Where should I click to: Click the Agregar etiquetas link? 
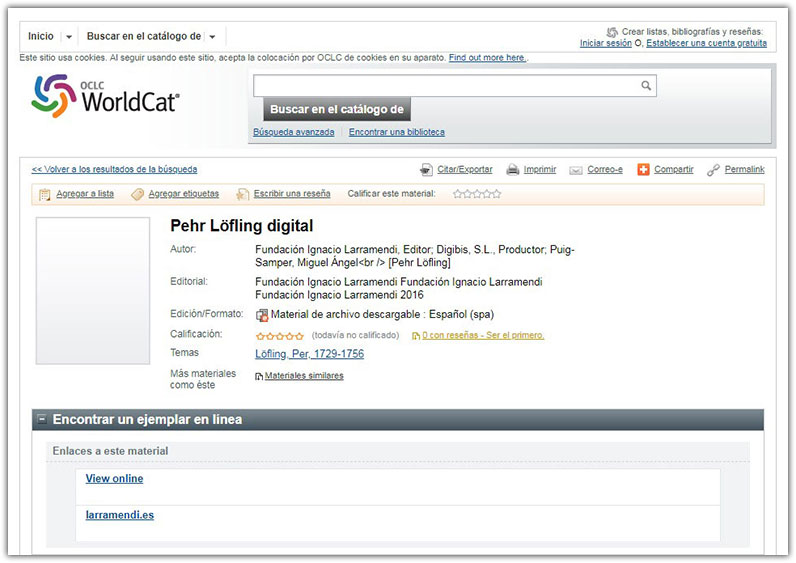[x=183, y=193]
